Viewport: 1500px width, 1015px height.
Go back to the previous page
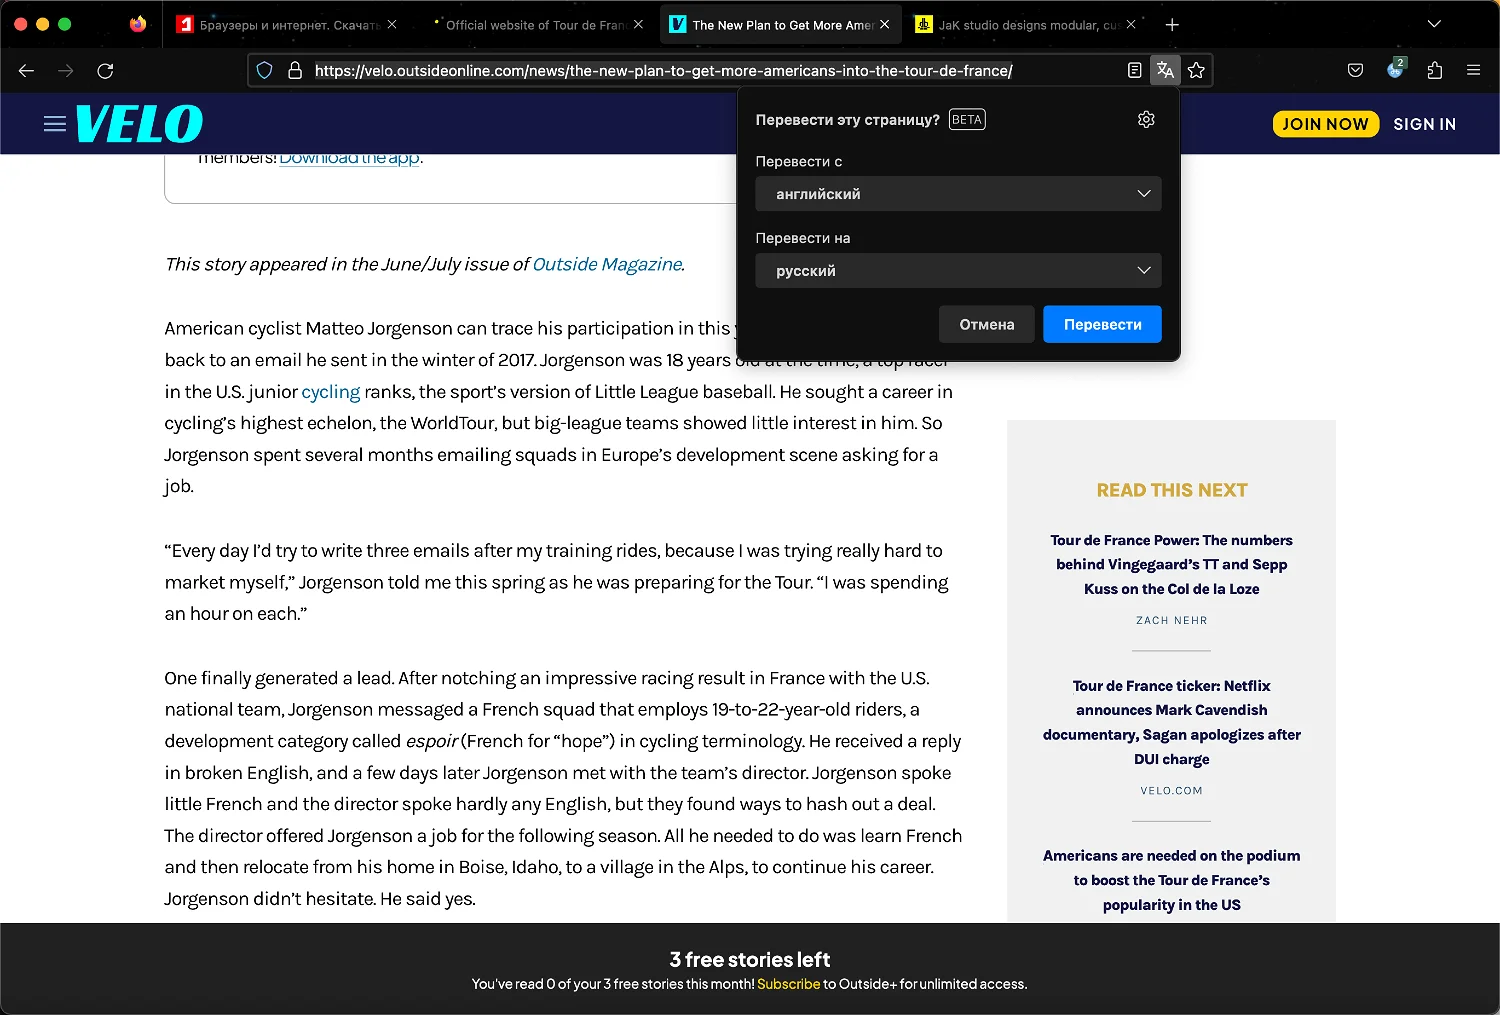[27, 71]
